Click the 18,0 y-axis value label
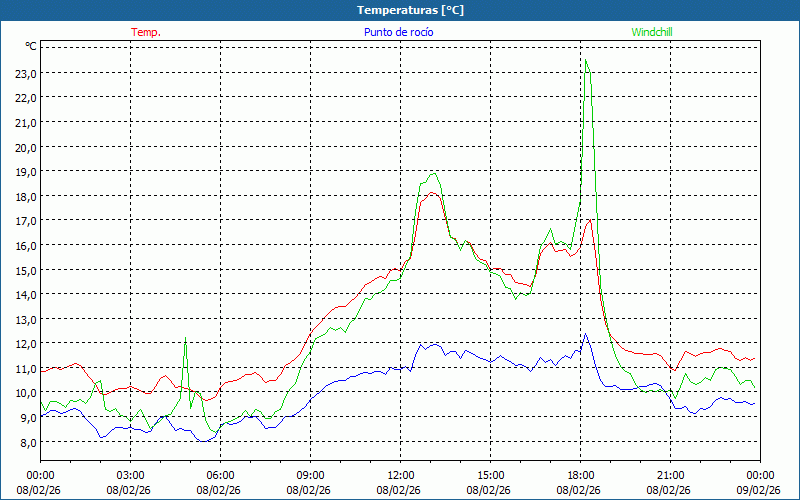The image size is (800, 500). point(25,196)
